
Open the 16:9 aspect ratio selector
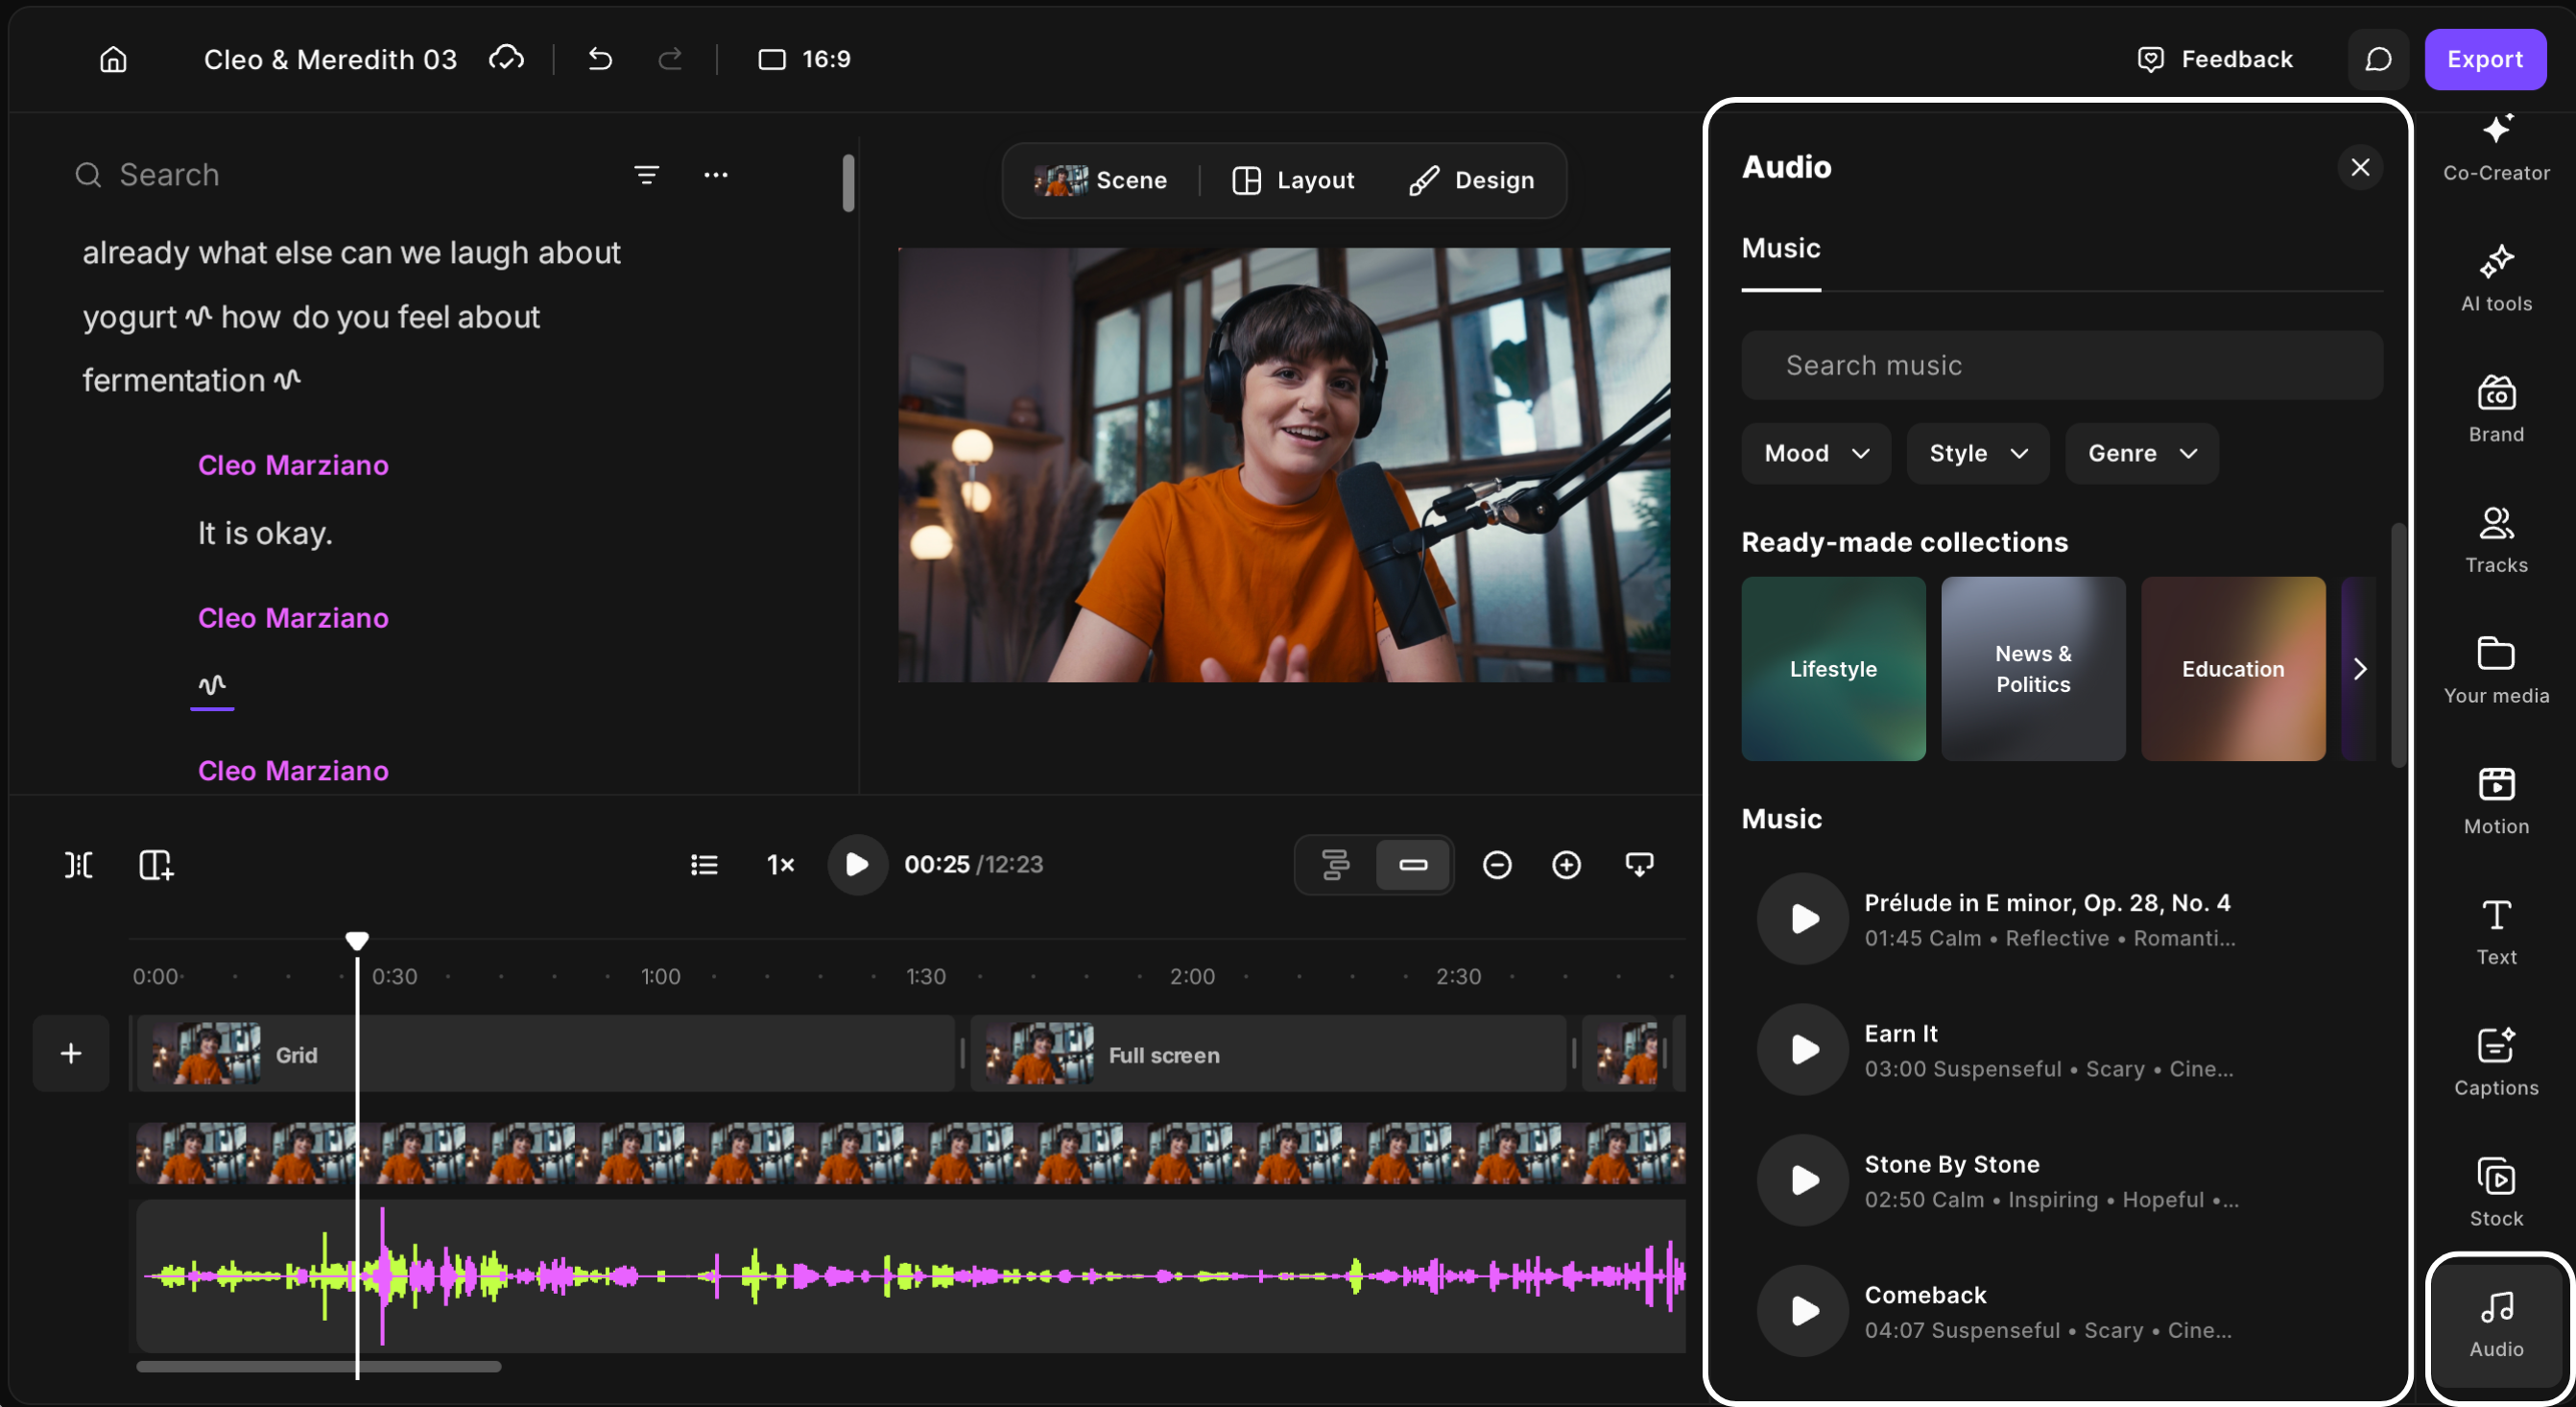point(804,59)
